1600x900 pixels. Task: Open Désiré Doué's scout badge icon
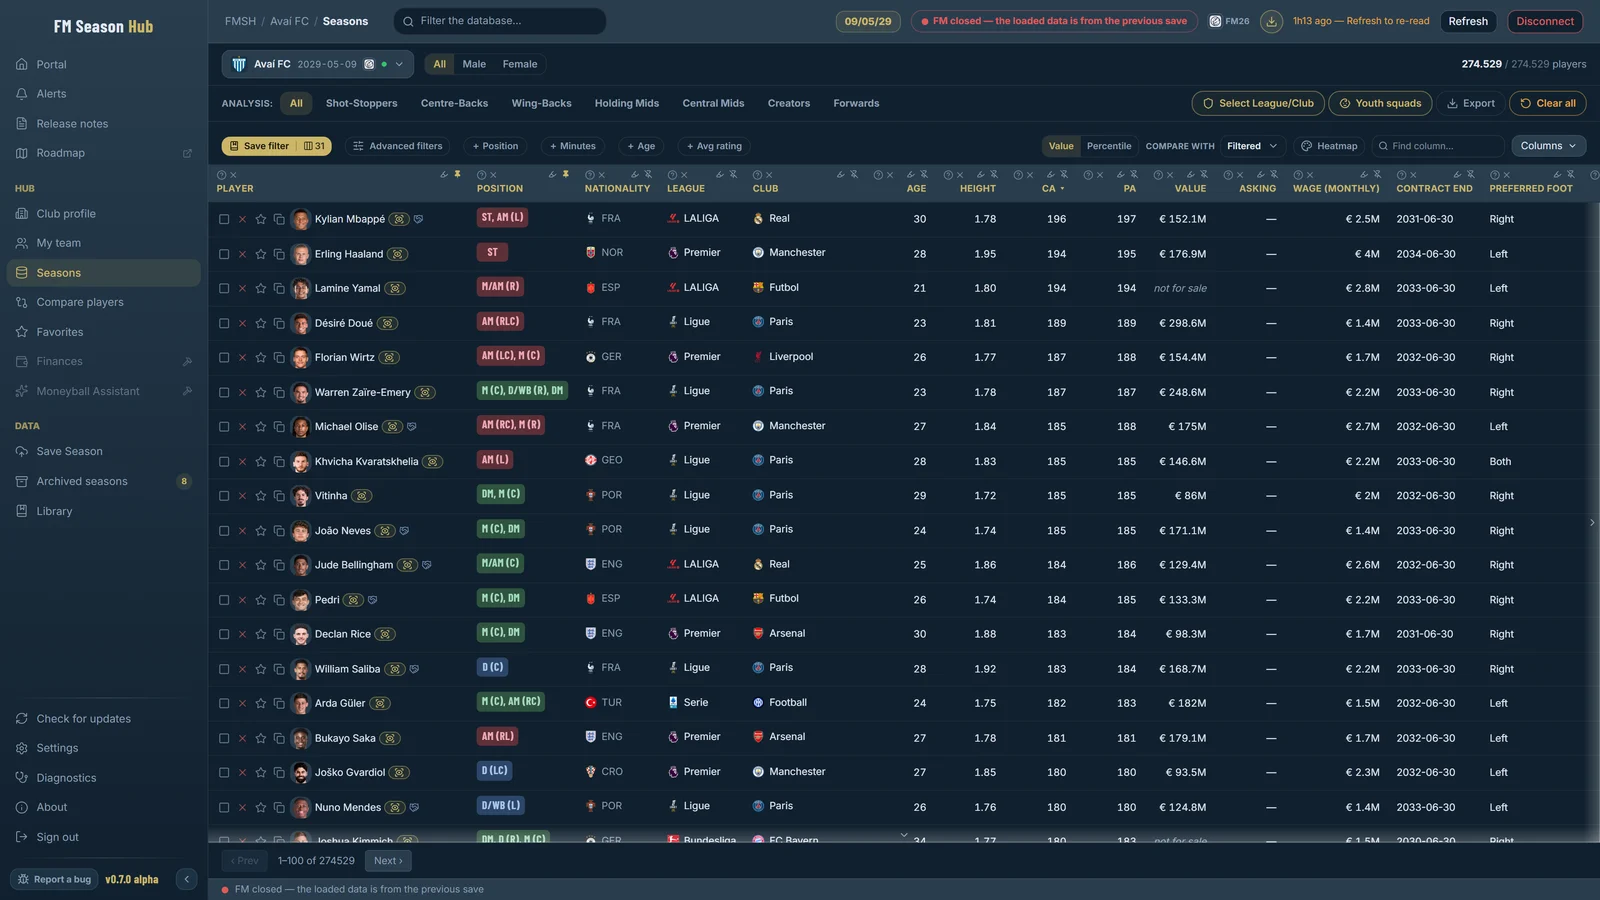click(388, 323)
